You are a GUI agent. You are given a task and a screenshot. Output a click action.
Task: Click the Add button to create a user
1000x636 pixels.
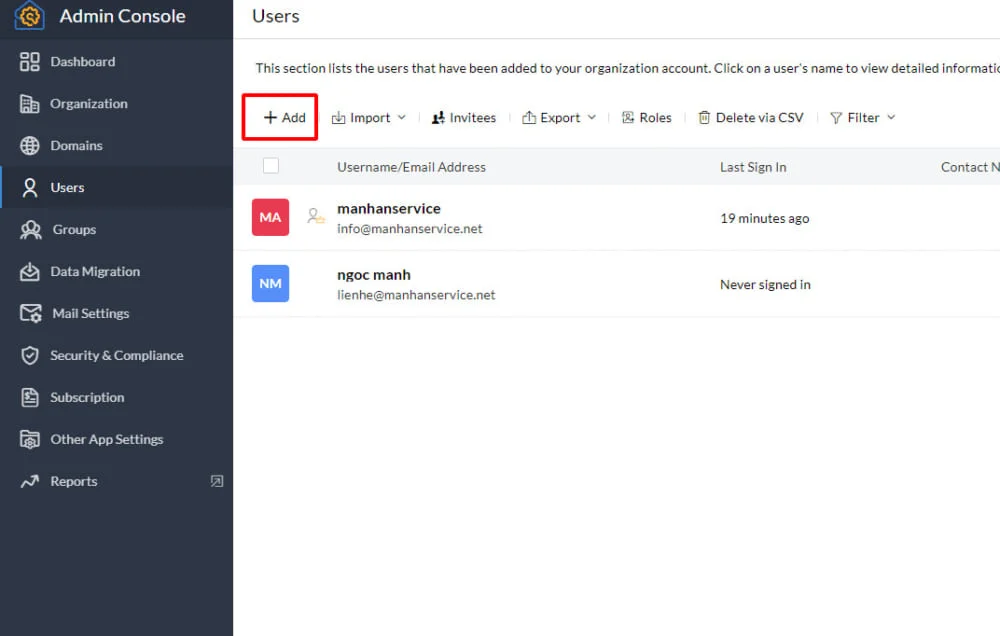pos(280,116)
